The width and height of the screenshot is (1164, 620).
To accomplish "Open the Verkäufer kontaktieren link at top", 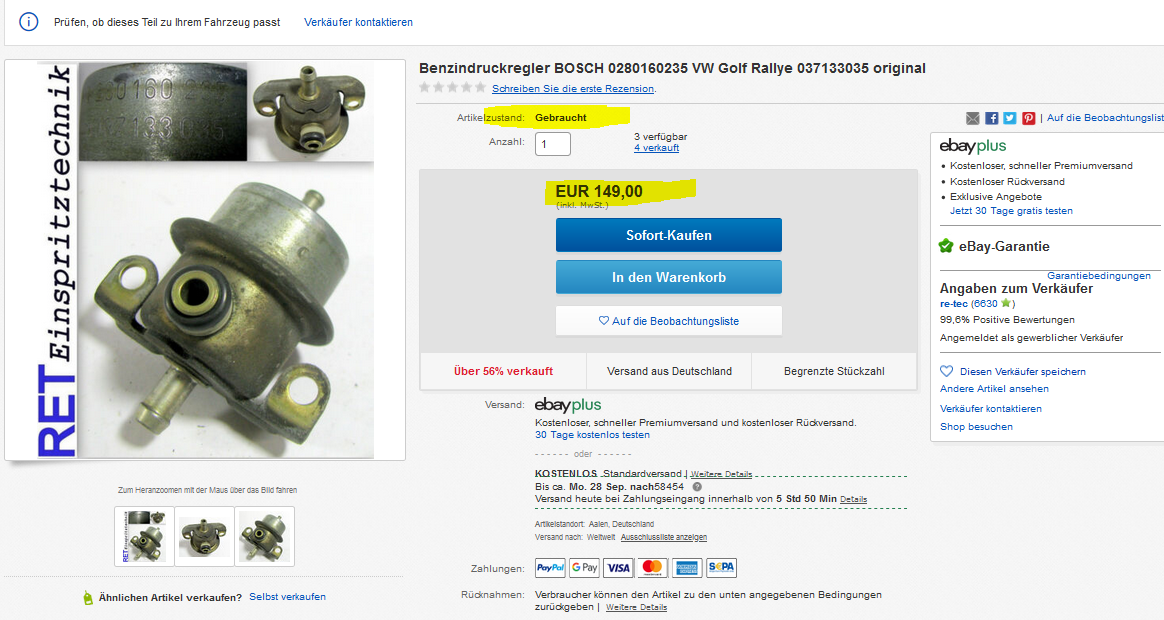I will click(x=359, y=22).
